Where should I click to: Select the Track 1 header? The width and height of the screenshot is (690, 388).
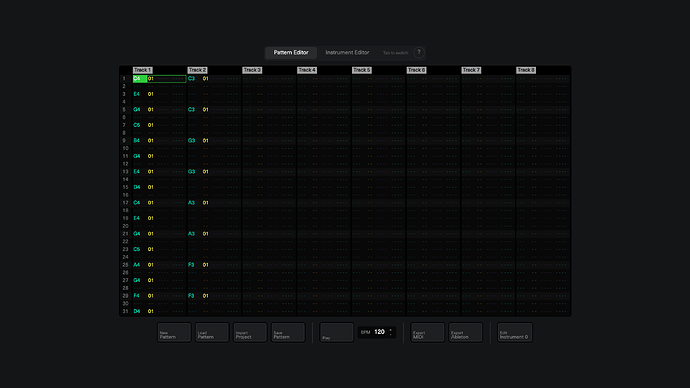click(143, 70)
